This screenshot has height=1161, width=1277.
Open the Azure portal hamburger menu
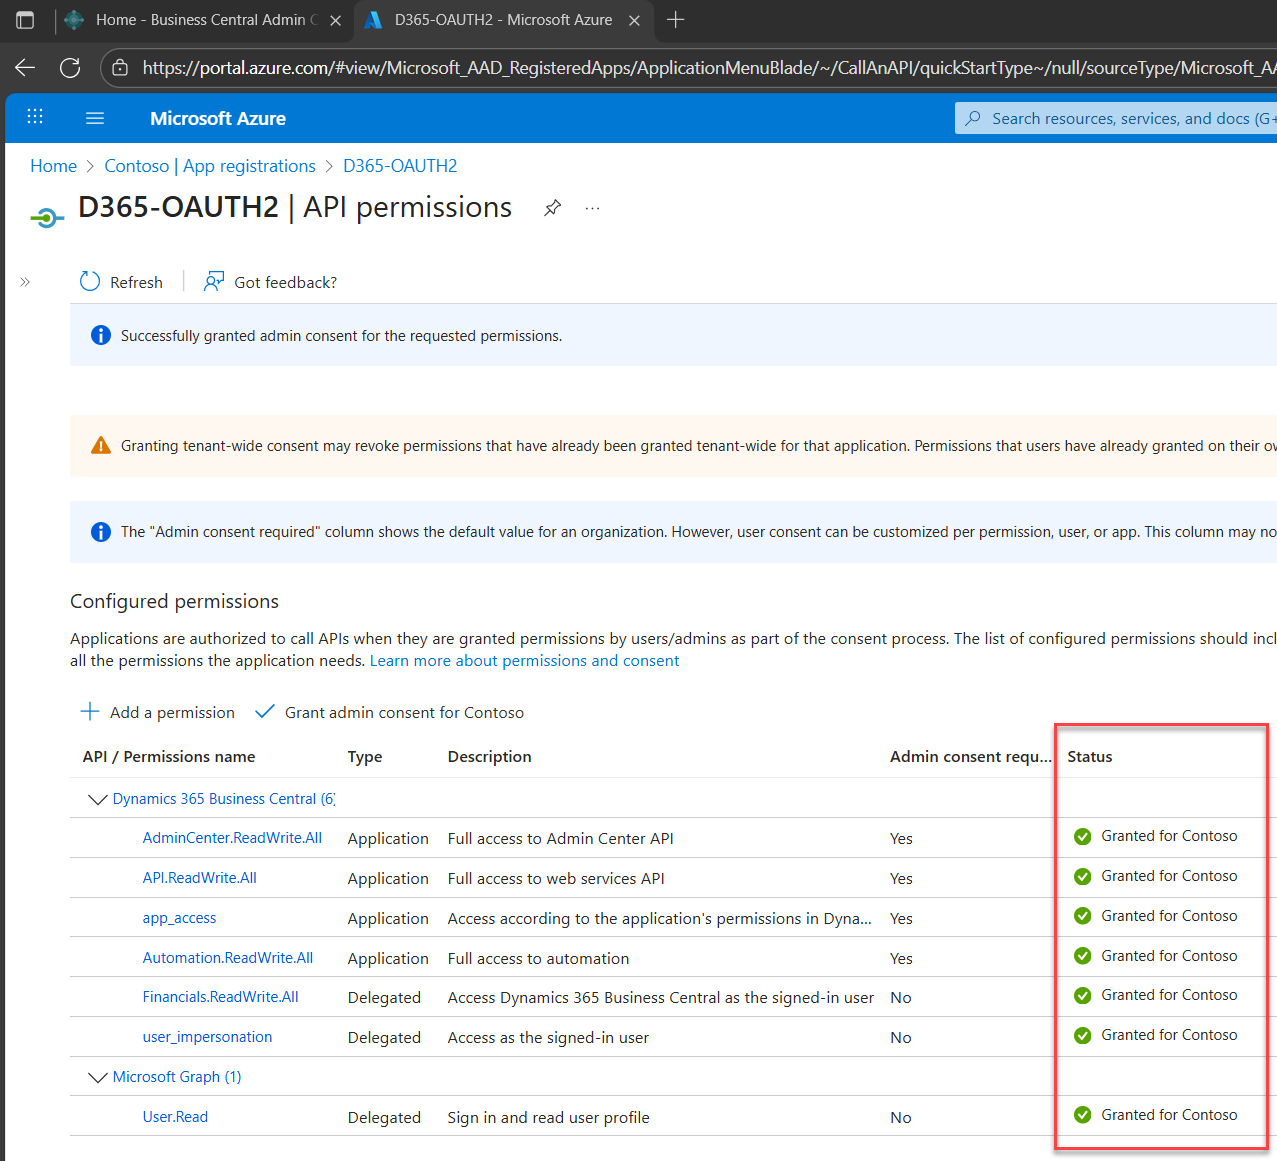tap(95, 118)
